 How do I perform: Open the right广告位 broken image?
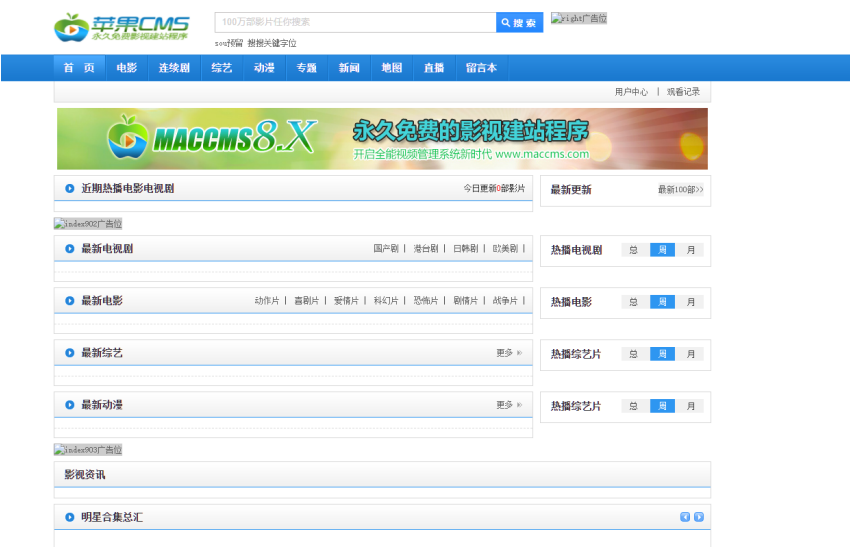tap(578, 18)
